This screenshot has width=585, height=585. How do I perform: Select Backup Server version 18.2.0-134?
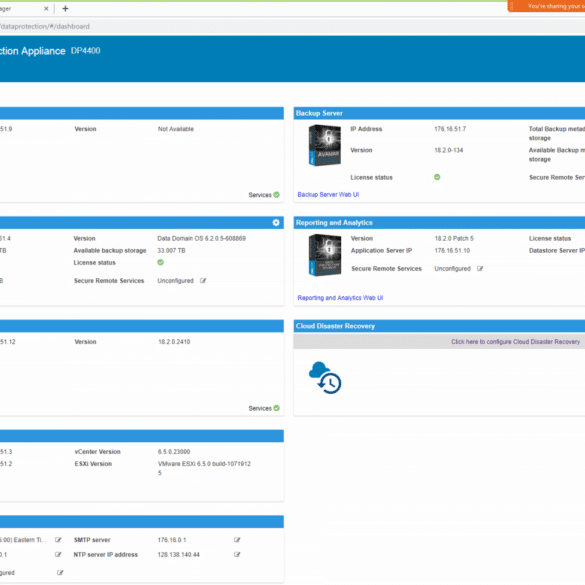pyautogui.click(x=448, y=150)
